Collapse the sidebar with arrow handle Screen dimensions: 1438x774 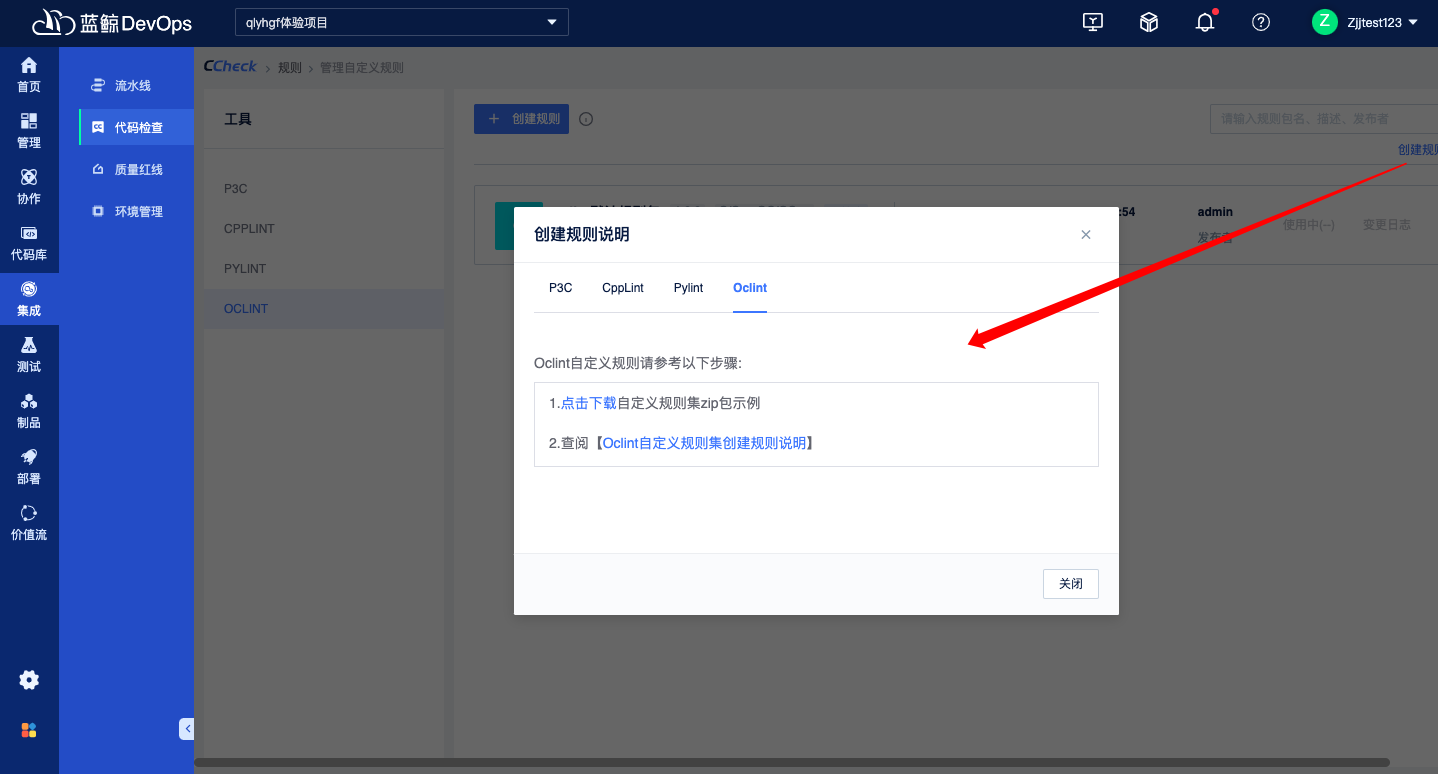[x=187, y=729]
